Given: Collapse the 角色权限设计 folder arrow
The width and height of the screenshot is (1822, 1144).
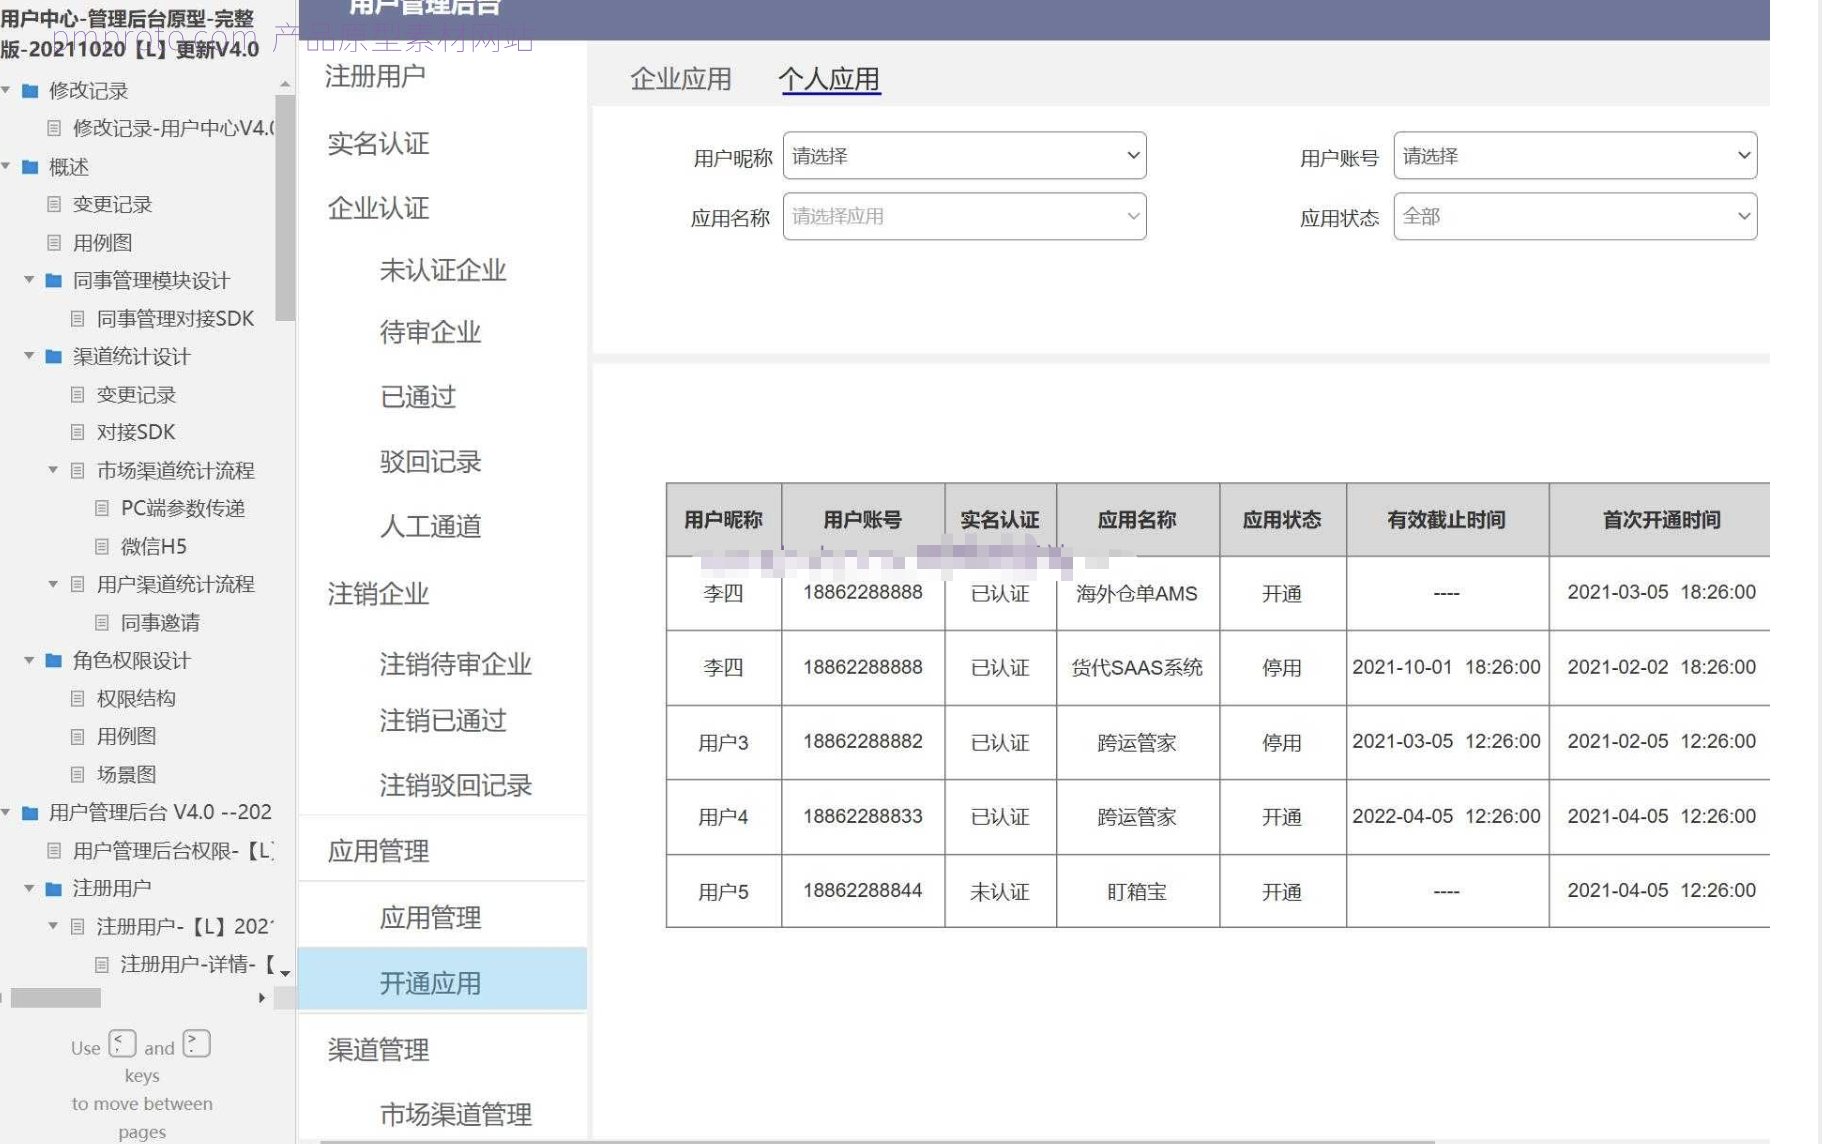Looking at the screenshot, I should (30, 661).
